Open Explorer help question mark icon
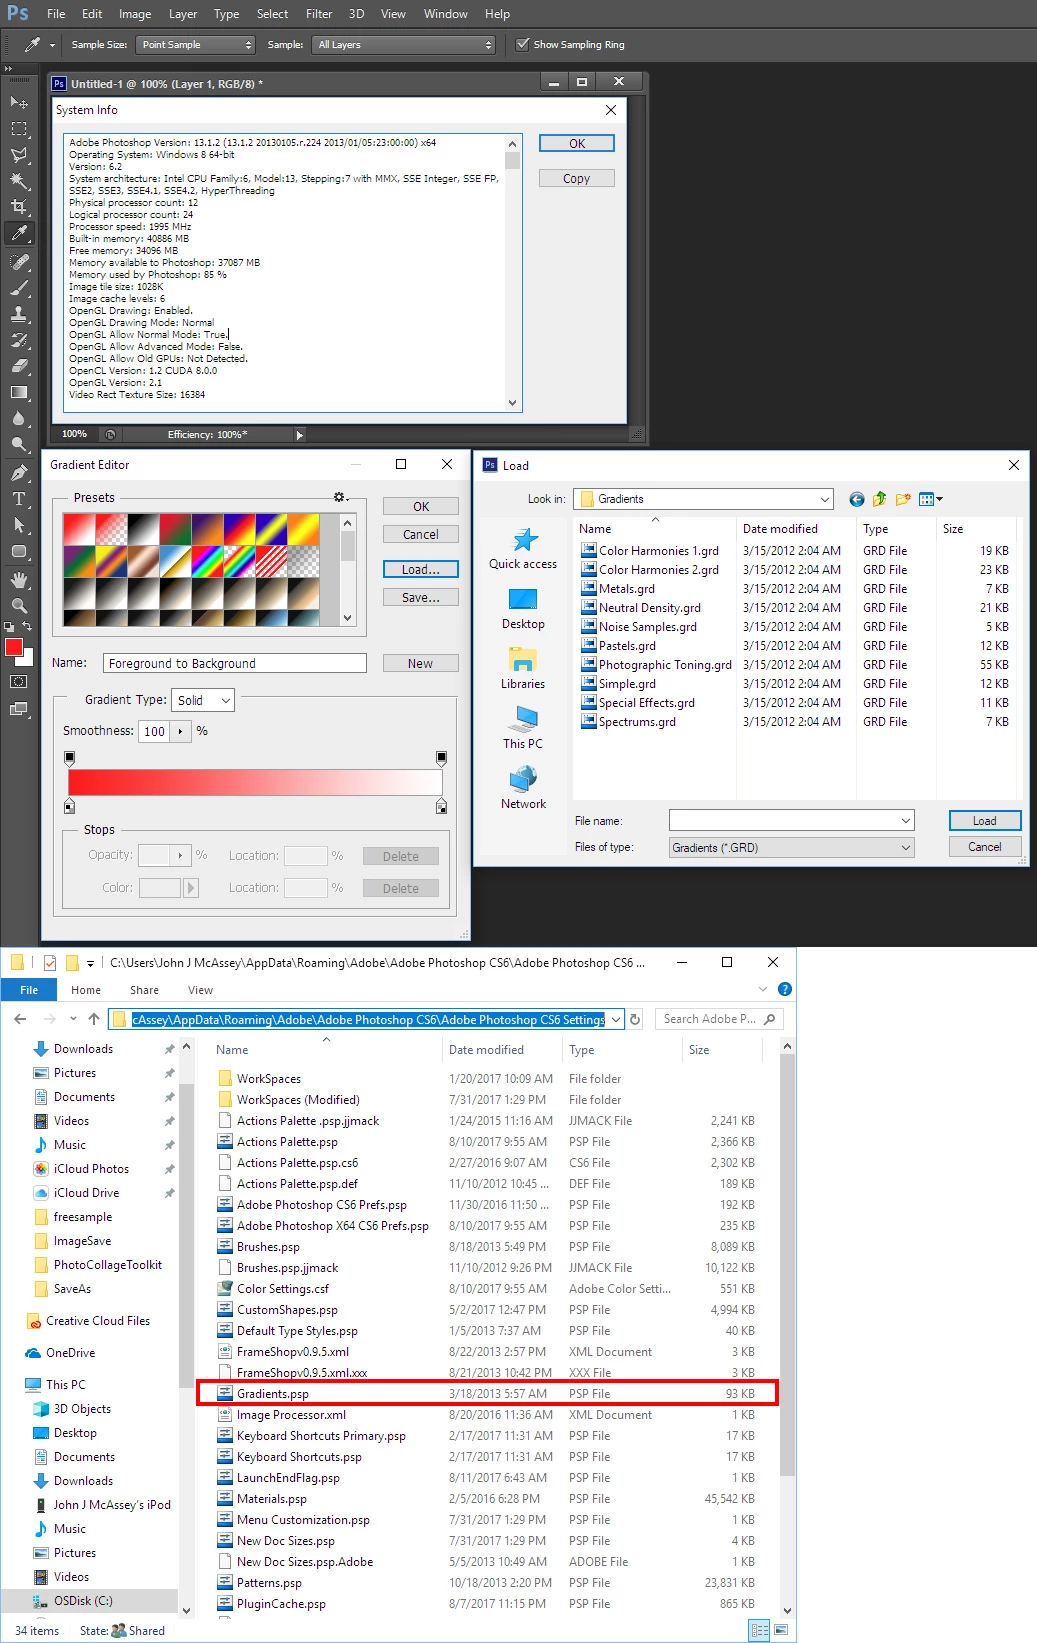Viewport: 1037px width, 1643px height. 785,989
